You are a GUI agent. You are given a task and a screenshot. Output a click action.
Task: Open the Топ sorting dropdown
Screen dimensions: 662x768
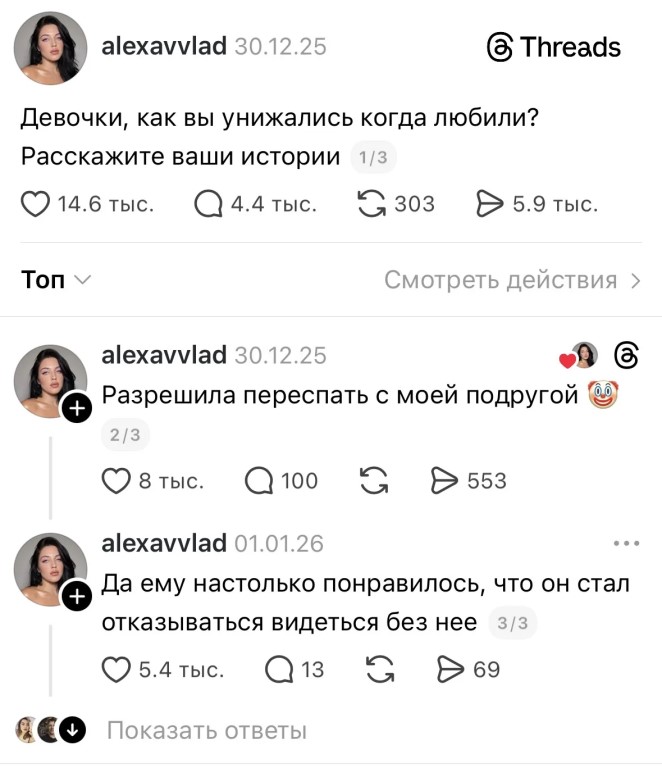56,280
